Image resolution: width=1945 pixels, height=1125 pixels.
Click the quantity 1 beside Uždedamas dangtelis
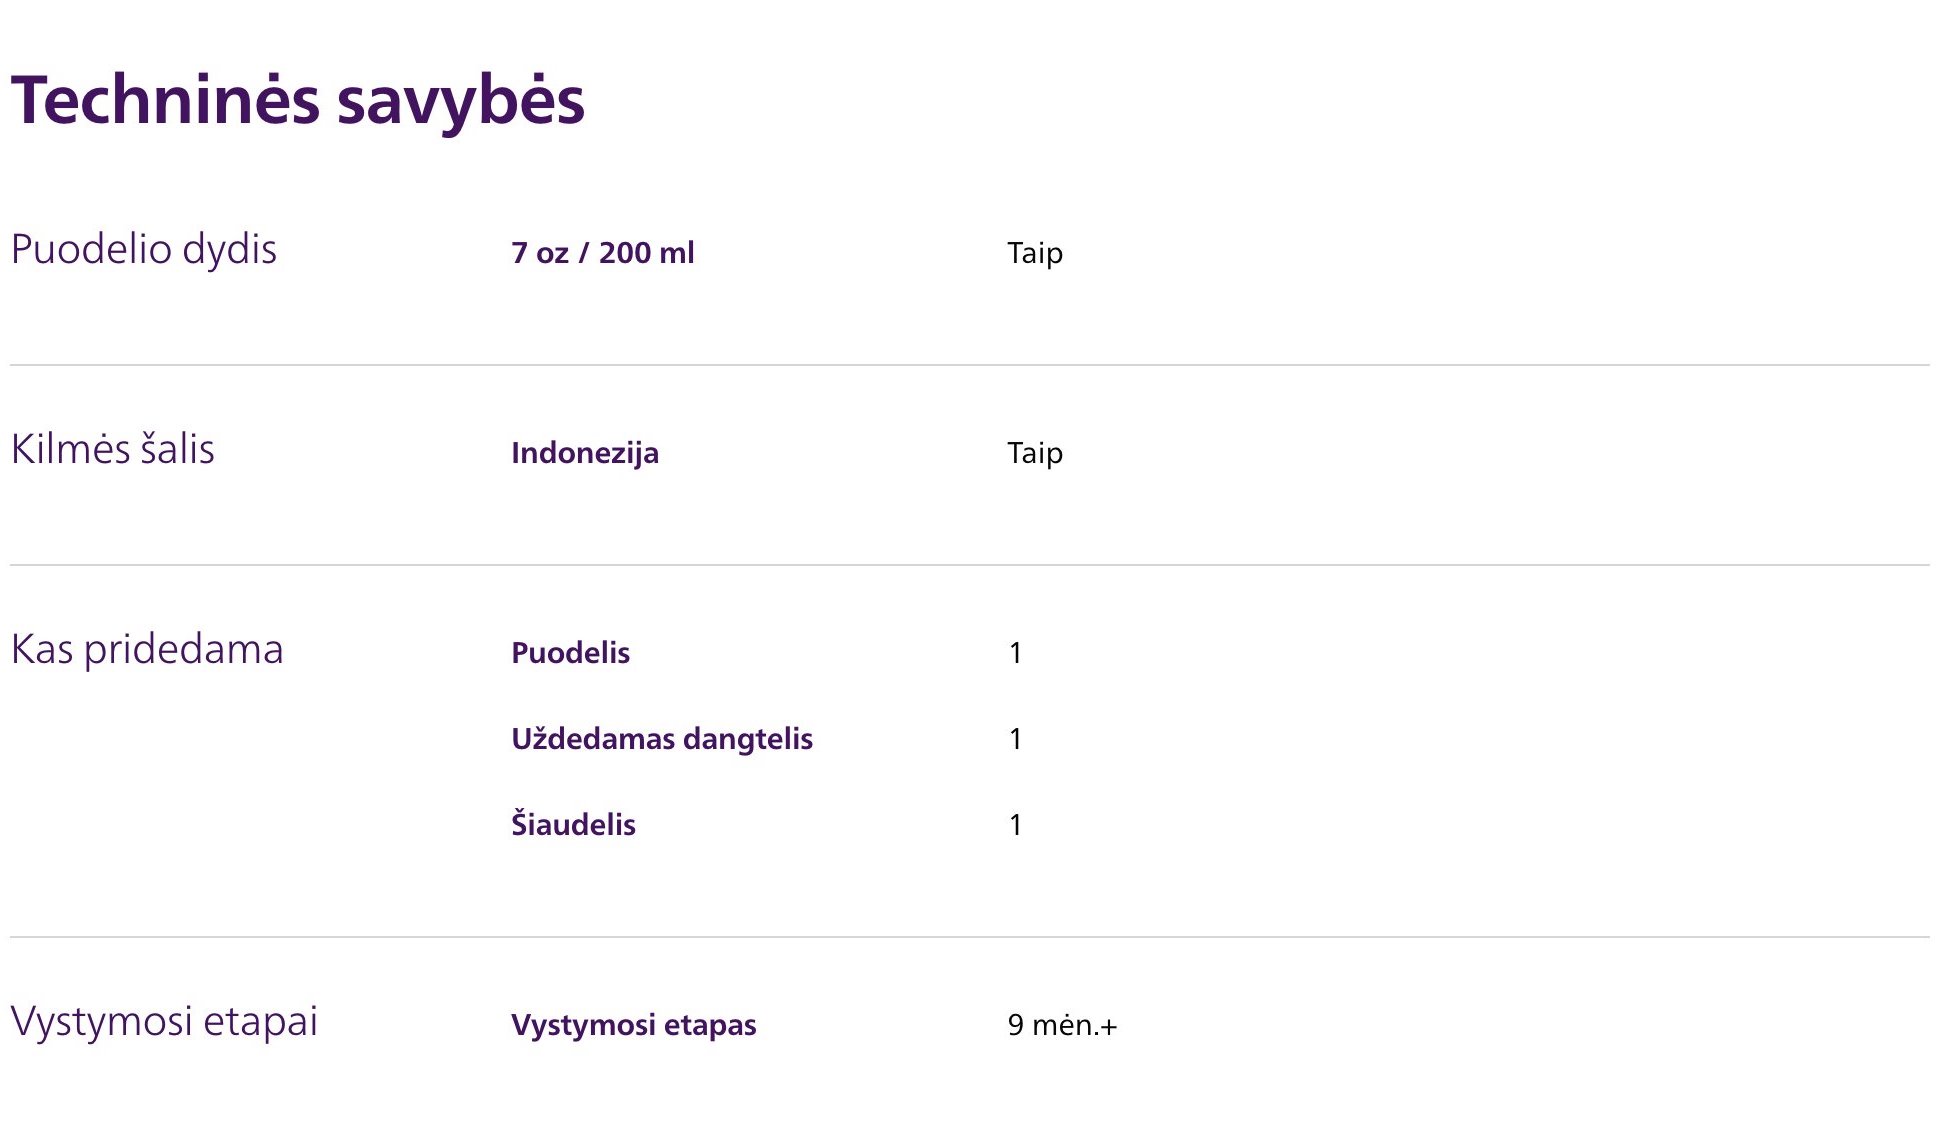pos(1016,739)
